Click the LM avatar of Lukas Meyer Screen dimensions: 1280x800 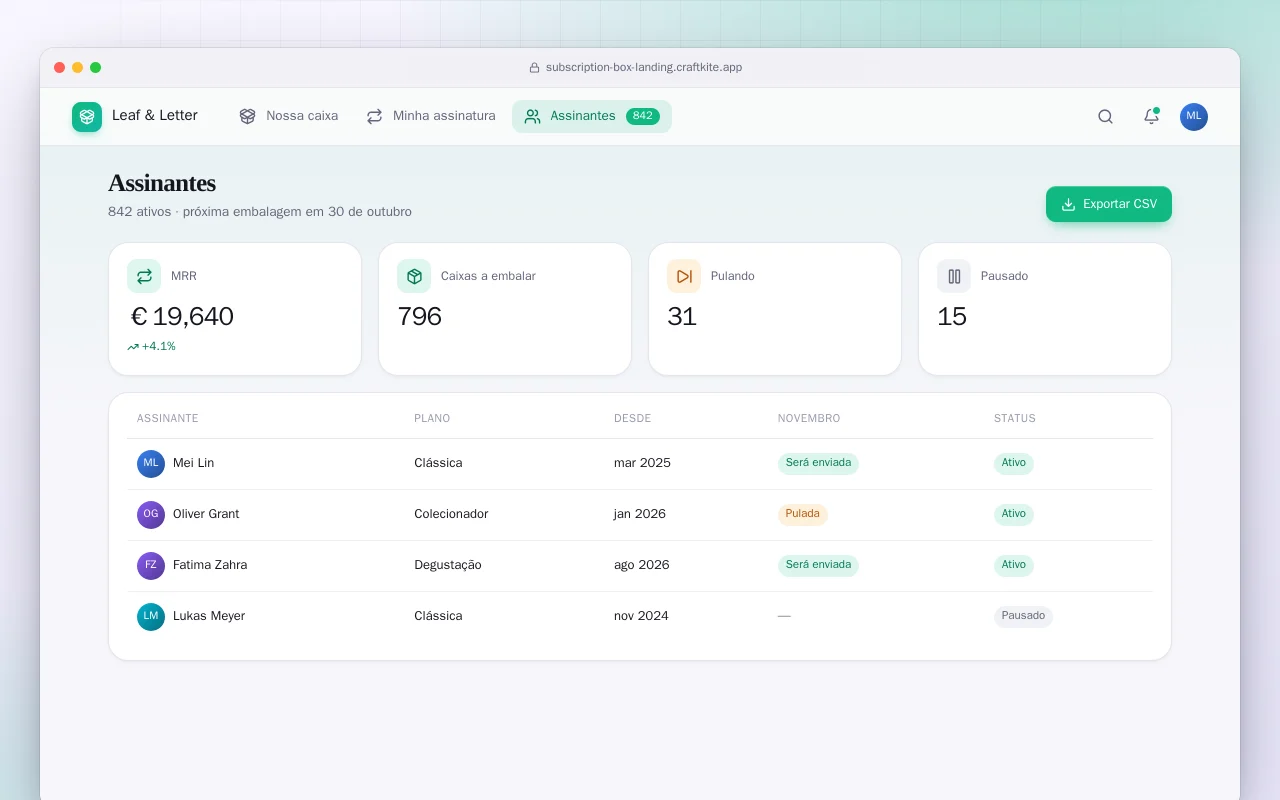151,616
